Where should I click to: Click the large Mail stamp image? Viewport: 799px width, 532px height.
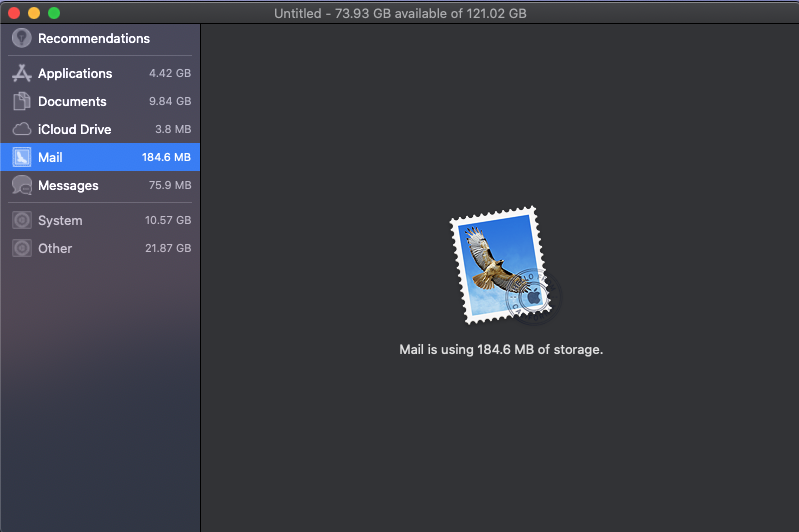(x=504, y=265)
